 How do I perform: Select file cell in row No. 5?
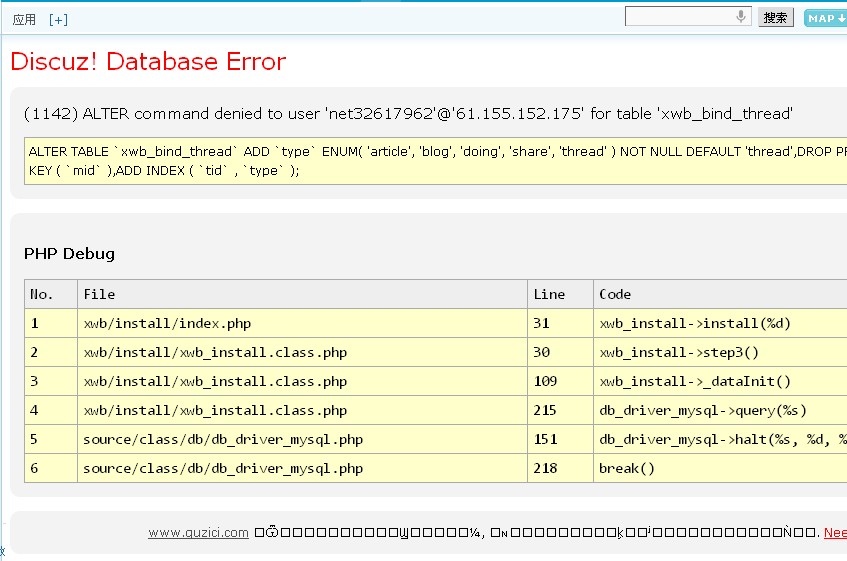click(302, 440)
